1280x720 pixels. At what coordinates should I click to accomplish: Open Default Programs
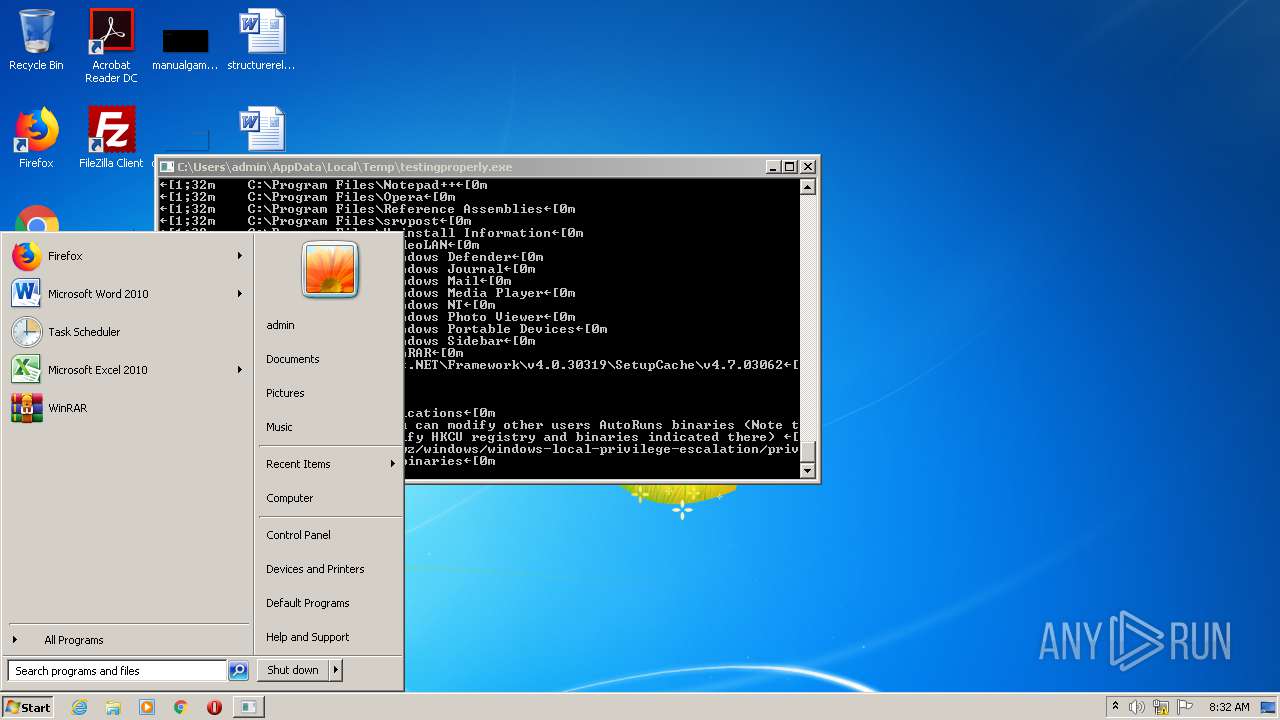click(x=308, y=603)
